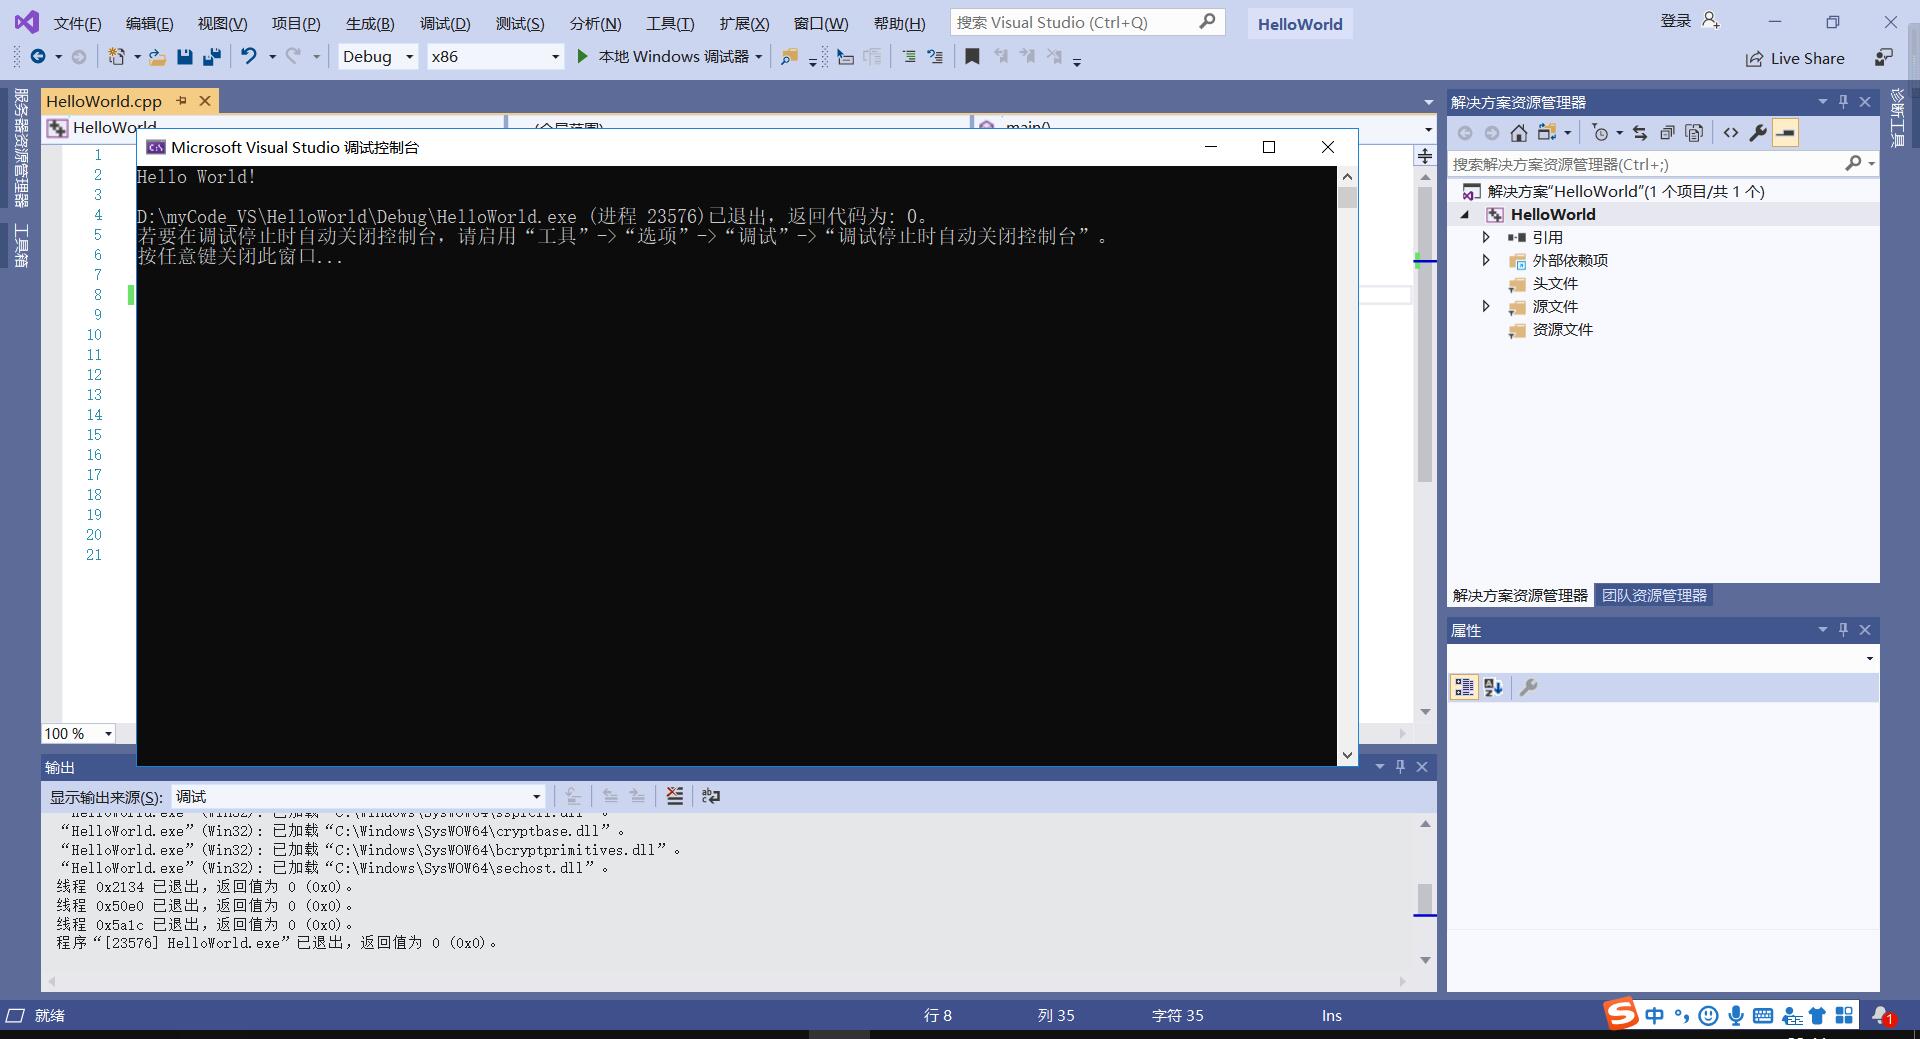The height and width of the screenshot is (1039, 1920).
Task: Click the Output panel vertical scrollbar thumb
Action: pyautogui.click(x=1425, y=897)
